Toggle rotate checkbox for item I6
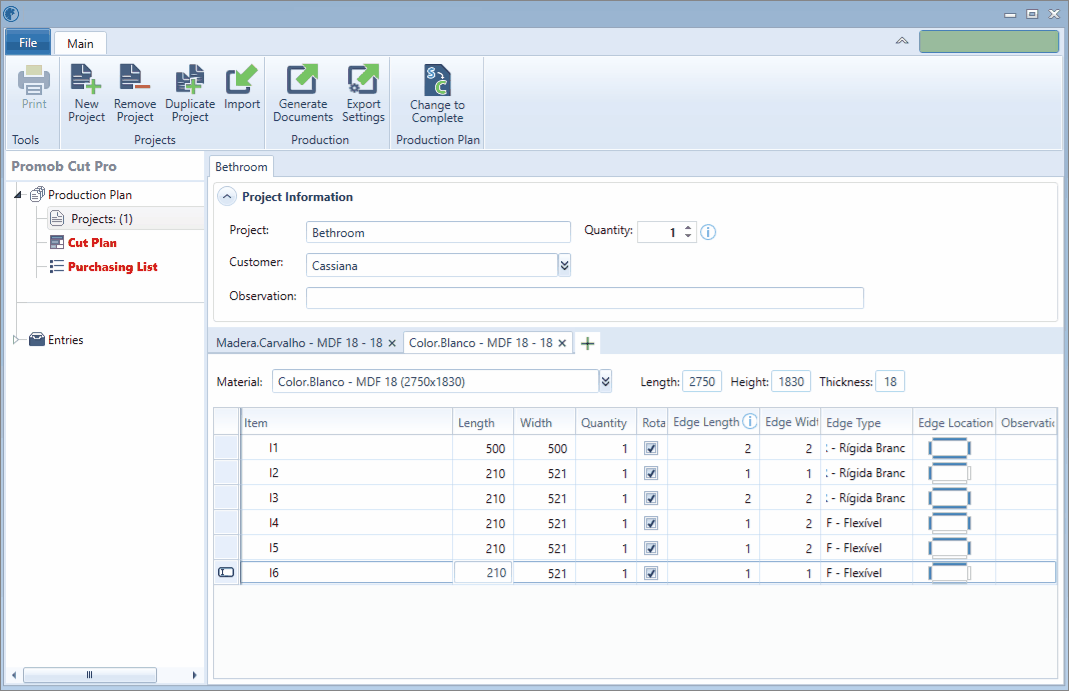Viewport: 1069px width, 691px height. [x=651, y=573]
